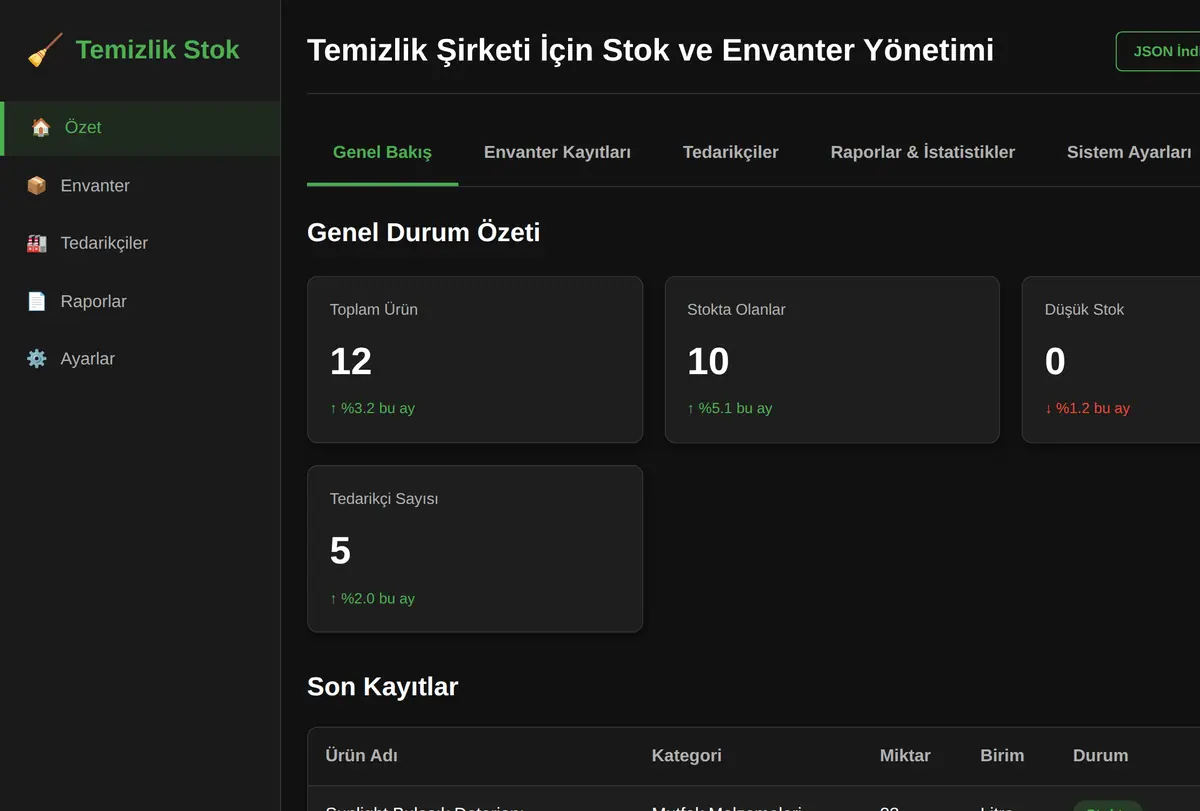This screenshot has width=1200, height=811.
Task: Click the value 10 in Stokta Olanlar
Action: (x=708, y=361)
